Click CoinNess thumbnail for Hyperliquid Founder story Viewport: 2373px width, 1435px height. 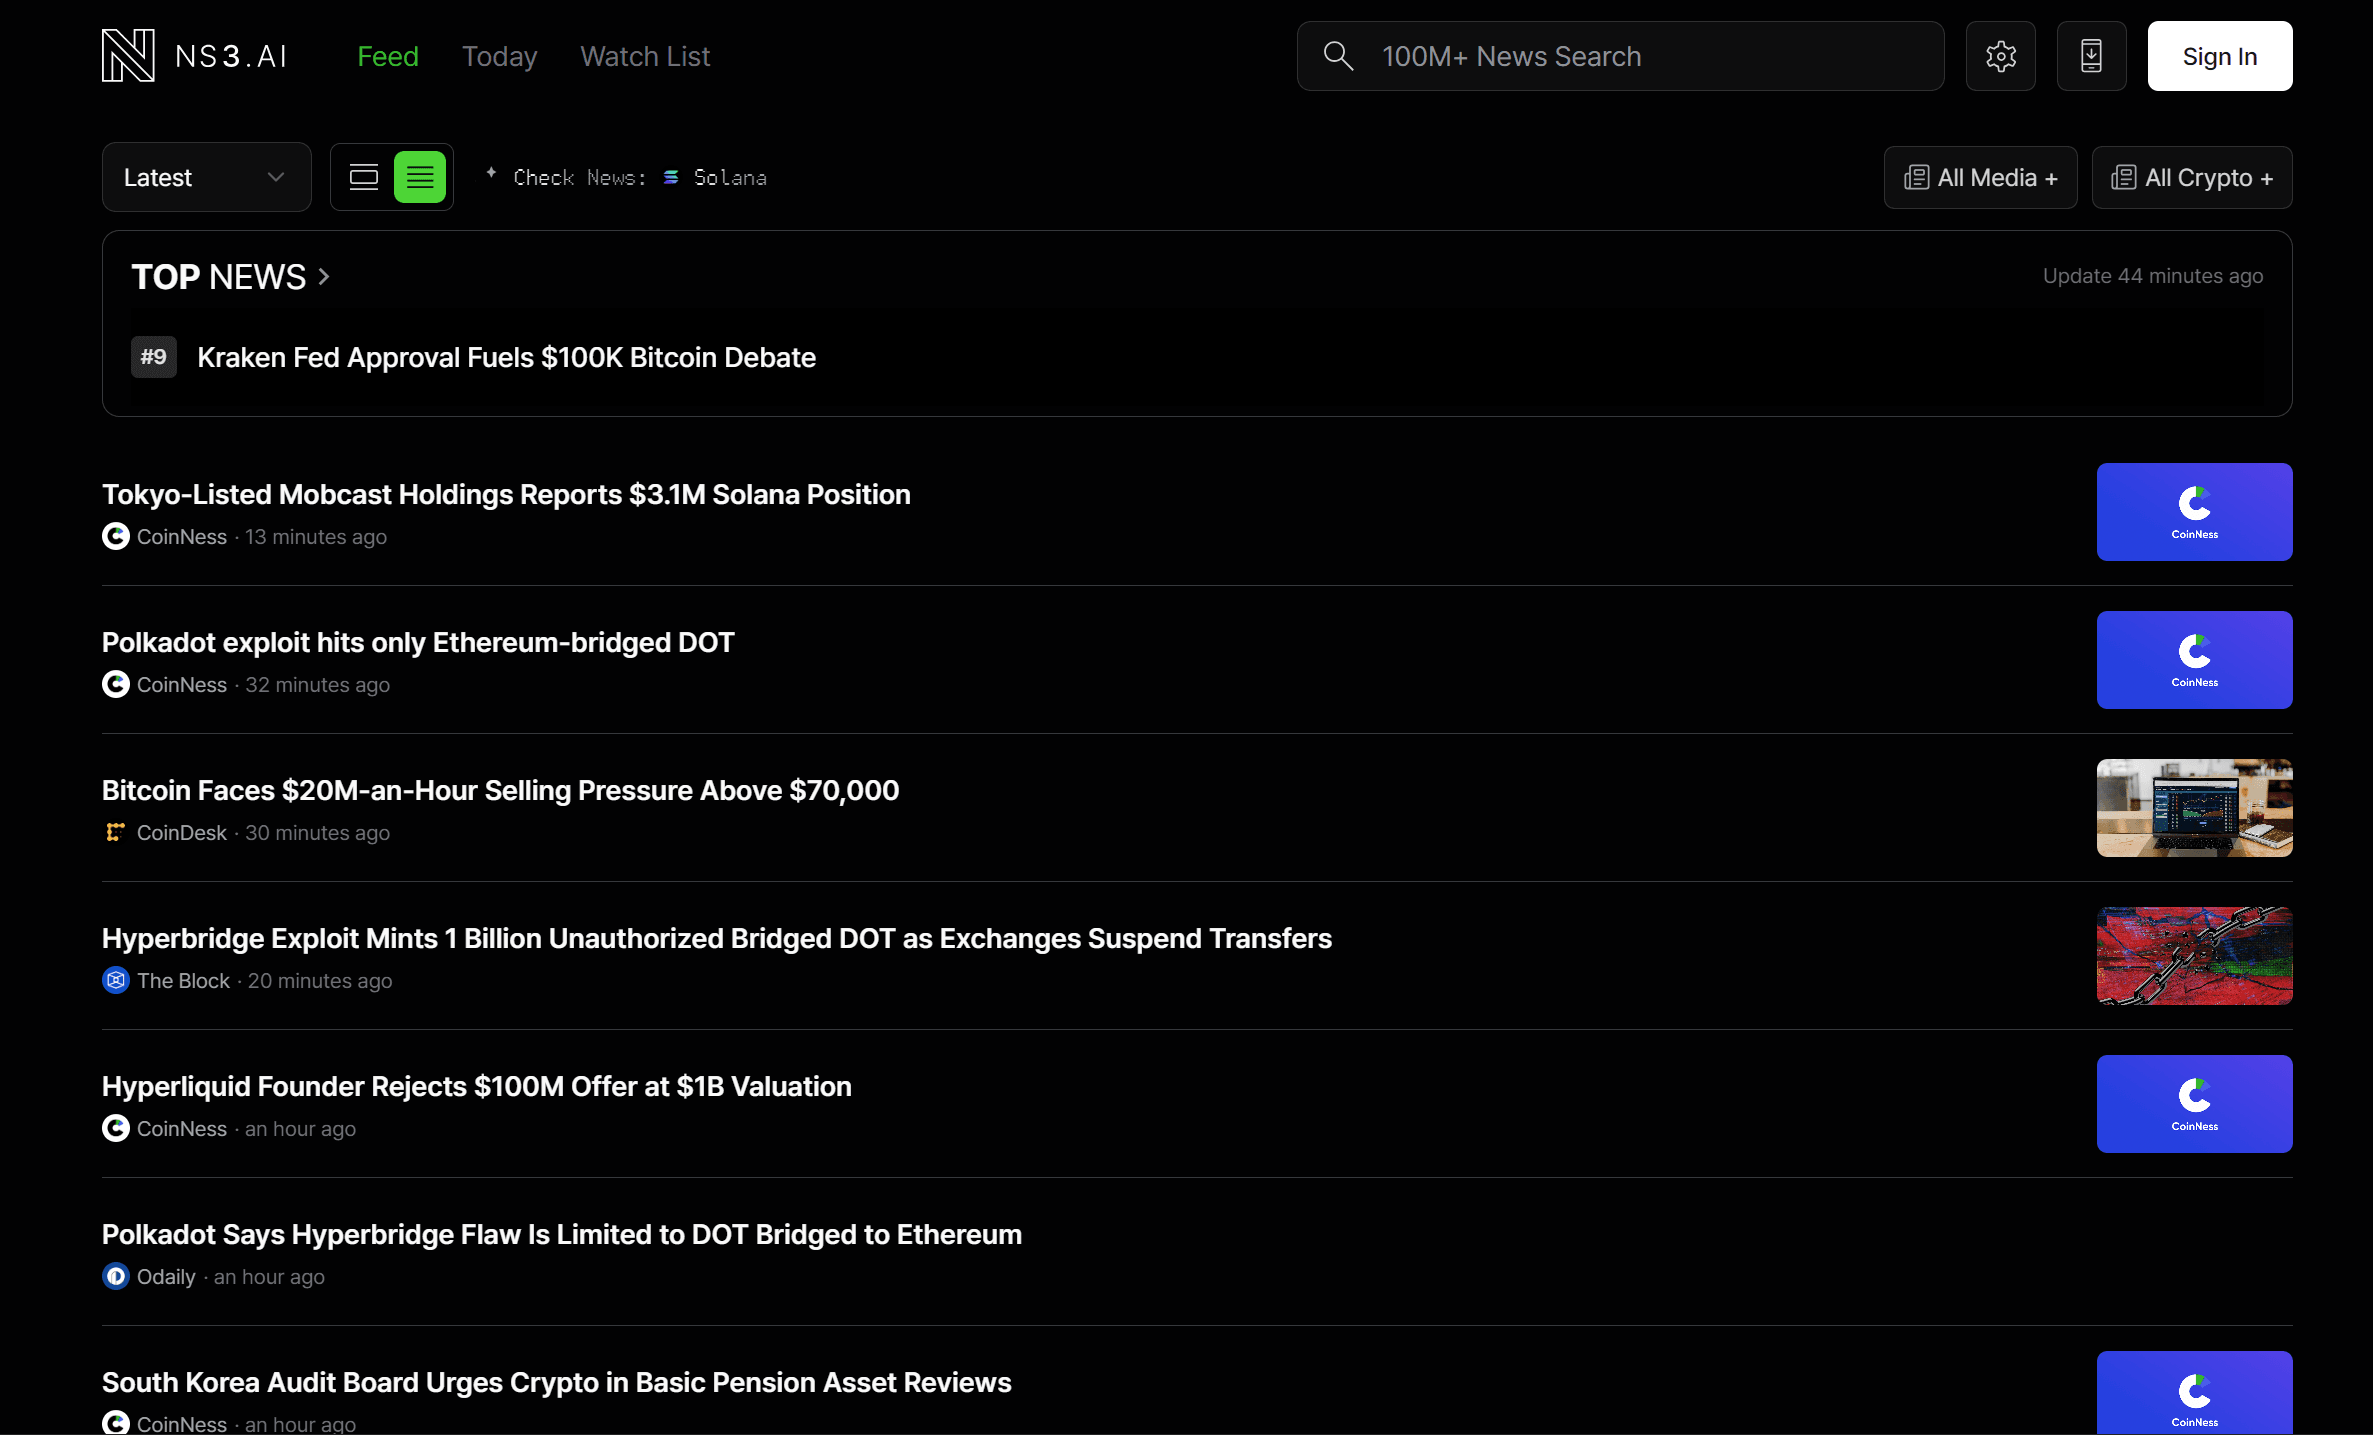point(2194,1104)
